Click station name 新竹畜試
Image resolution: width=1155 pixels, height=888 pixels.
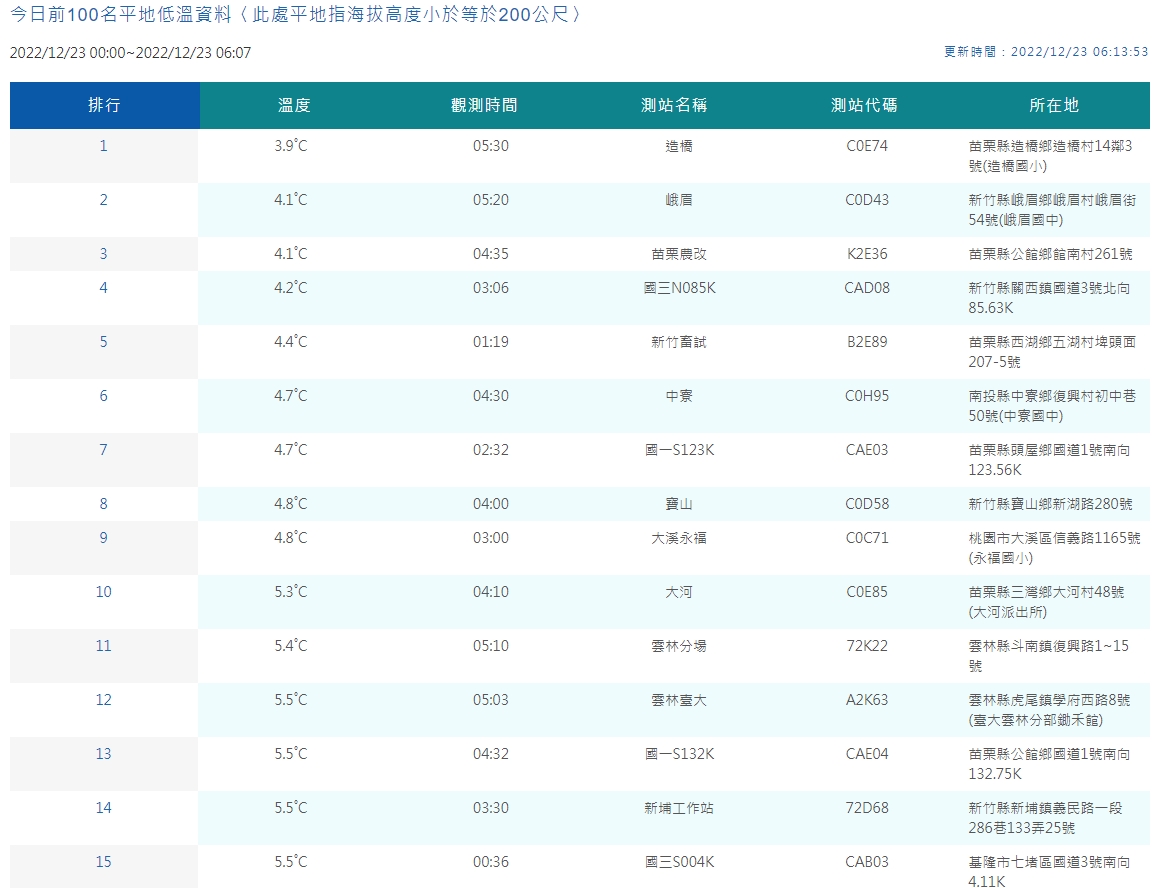678,342
